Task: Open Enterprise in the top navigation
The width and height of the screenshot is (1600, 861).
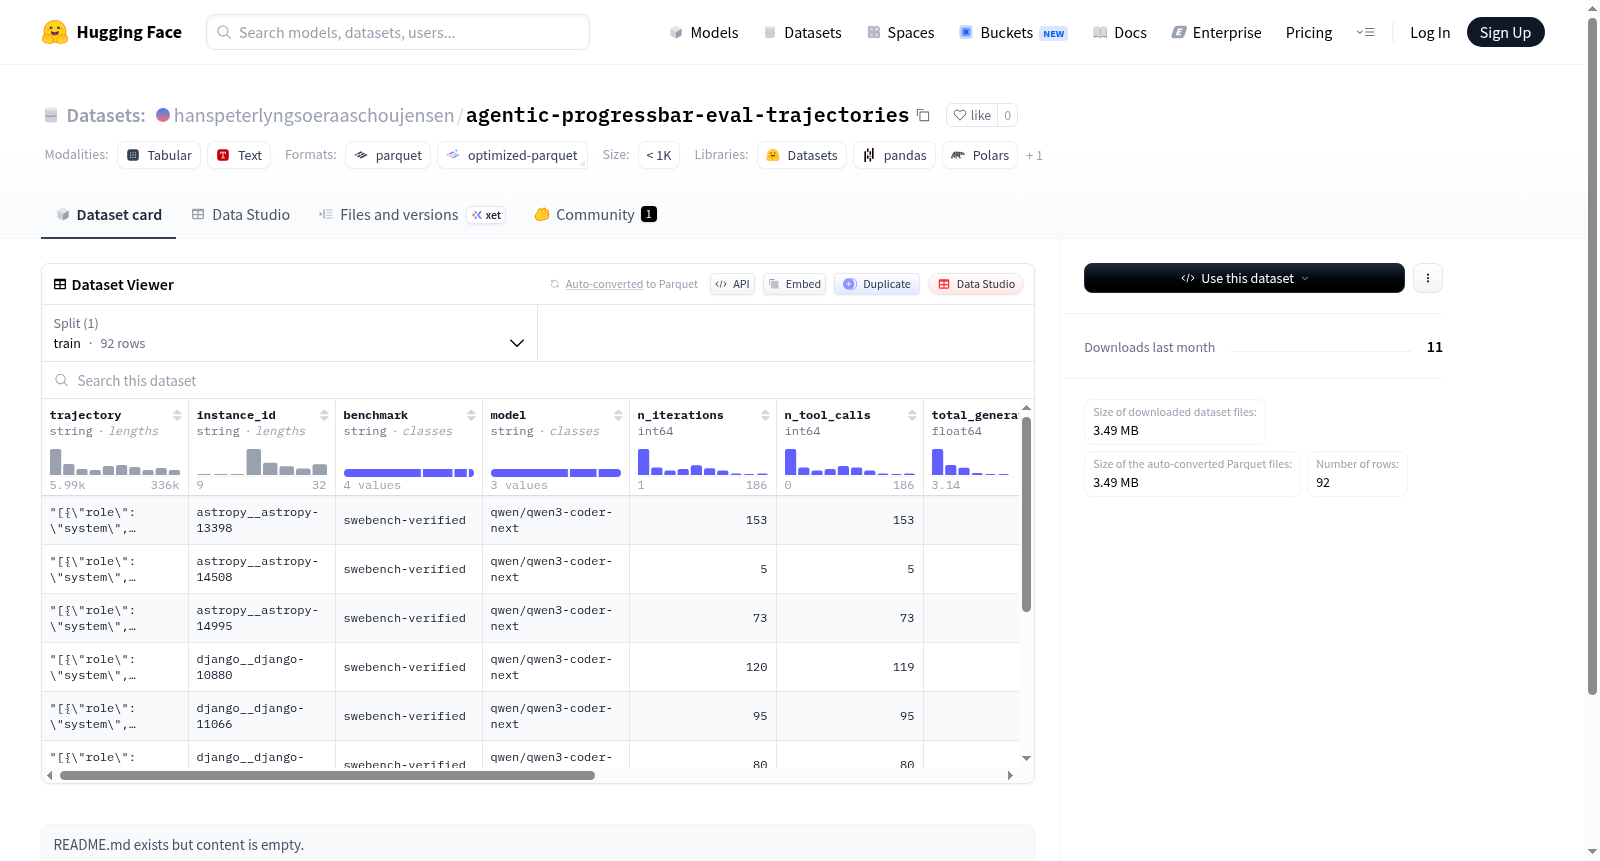Action: (1216, 32)
